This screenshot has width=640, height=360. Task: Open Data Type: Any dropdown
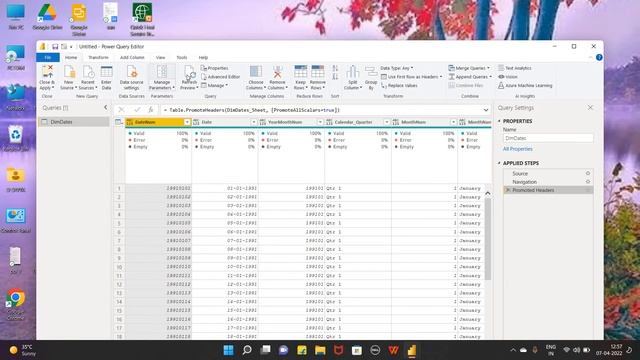pyautogui.click(x=397, y=68)
